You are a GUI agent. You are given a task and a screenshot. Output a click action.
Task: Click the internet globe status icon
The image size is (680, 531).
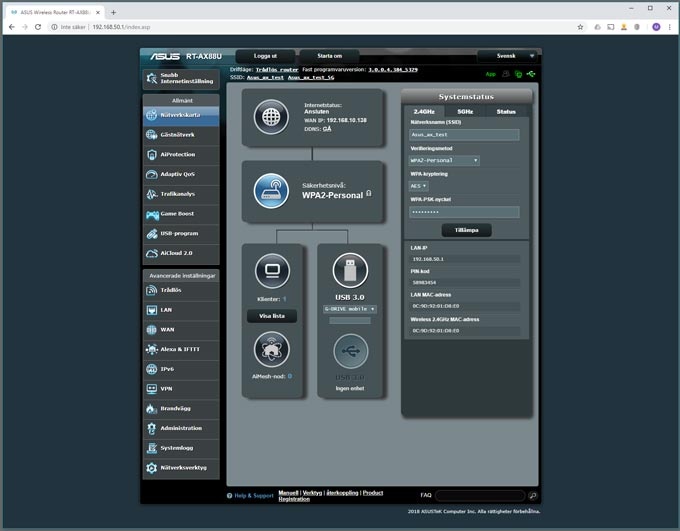271,116
